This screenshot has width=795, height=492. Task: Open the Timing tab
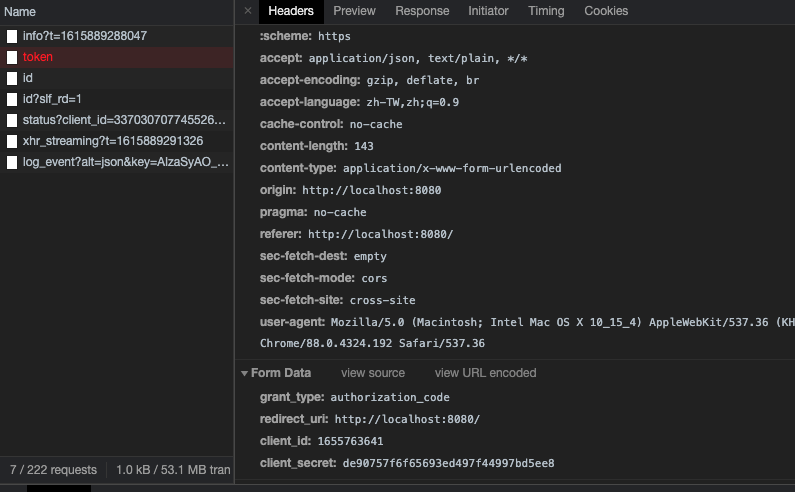(546, 11)
